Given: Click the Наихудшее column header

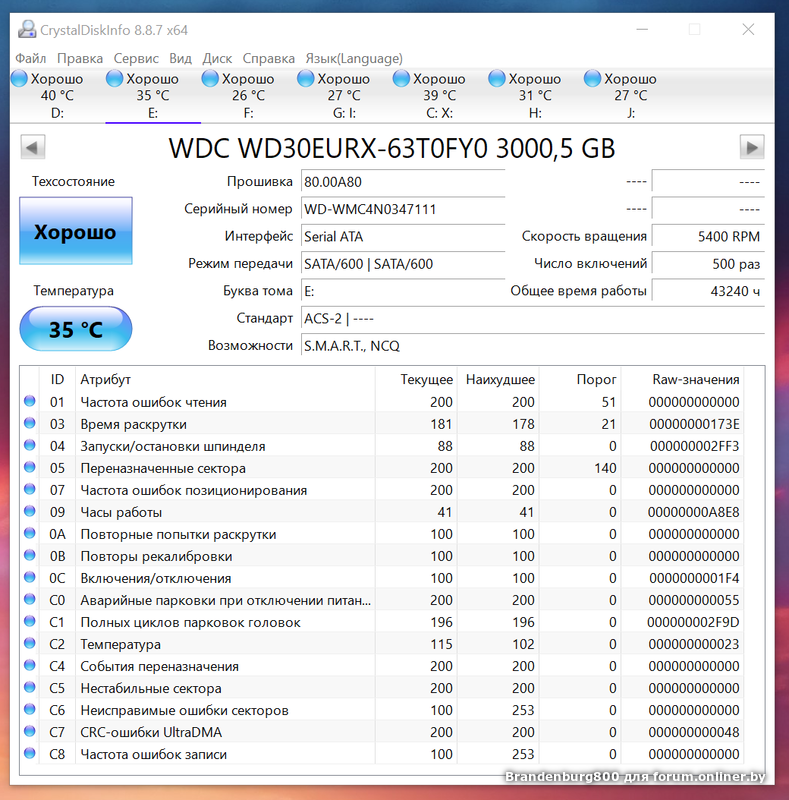Looking at the screenshot, I should tap(500, 380).
